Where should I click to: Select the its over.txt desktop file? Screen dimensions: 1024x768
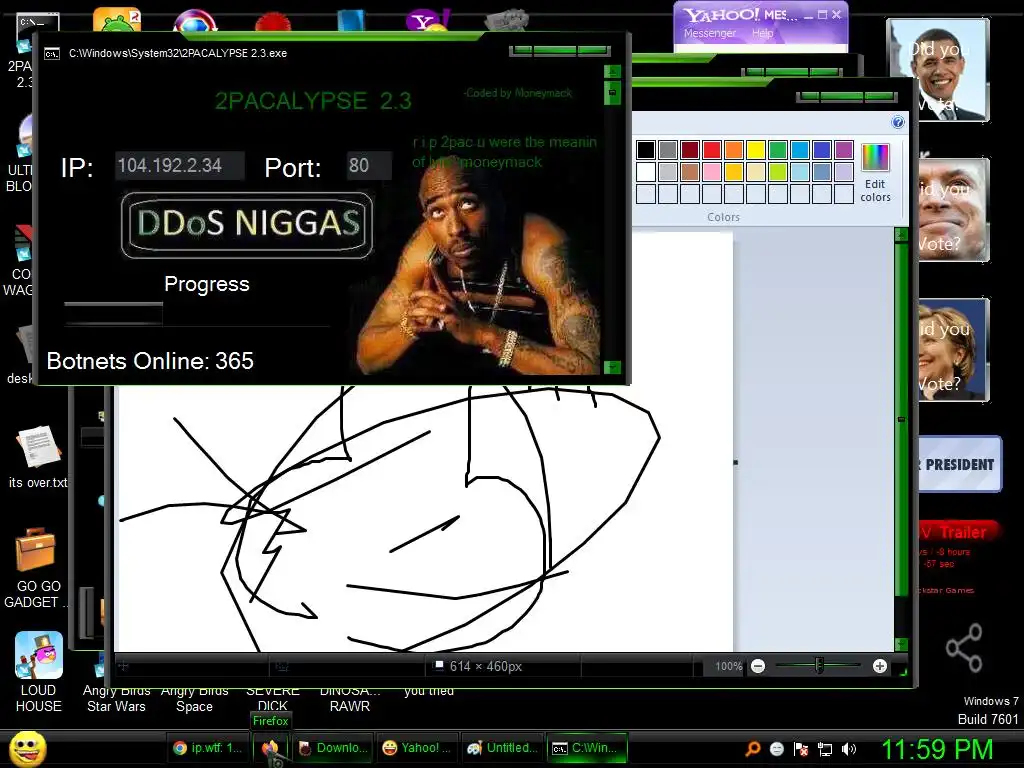(x=38, y=457)
